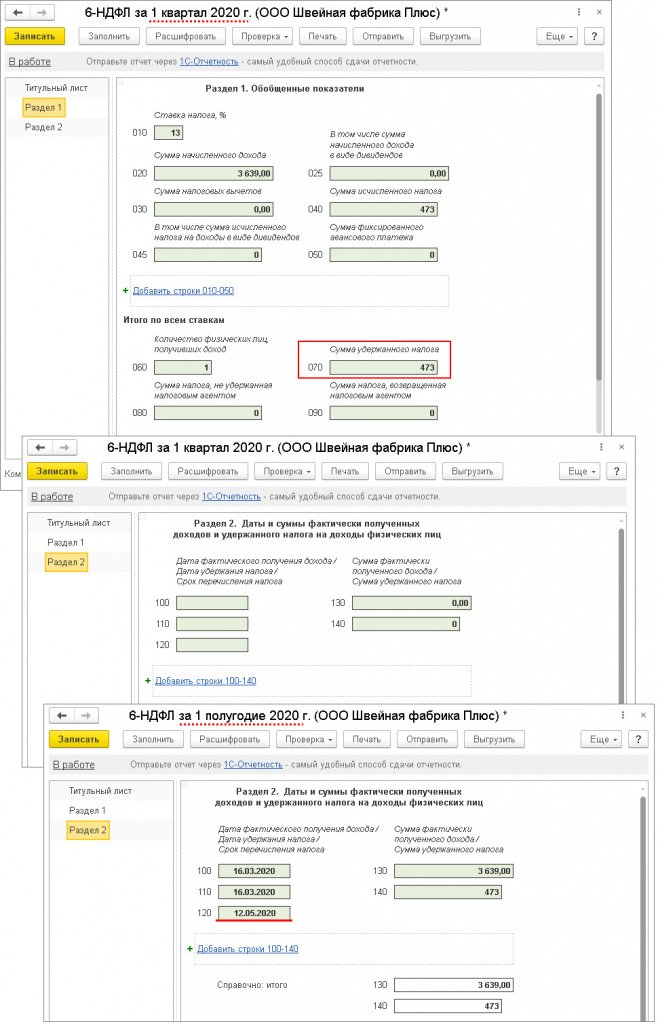The height and width of the screenshot is (1024, 658).
Task: Click the Расшифровать button in the topmost window
Action: (186, 36)
